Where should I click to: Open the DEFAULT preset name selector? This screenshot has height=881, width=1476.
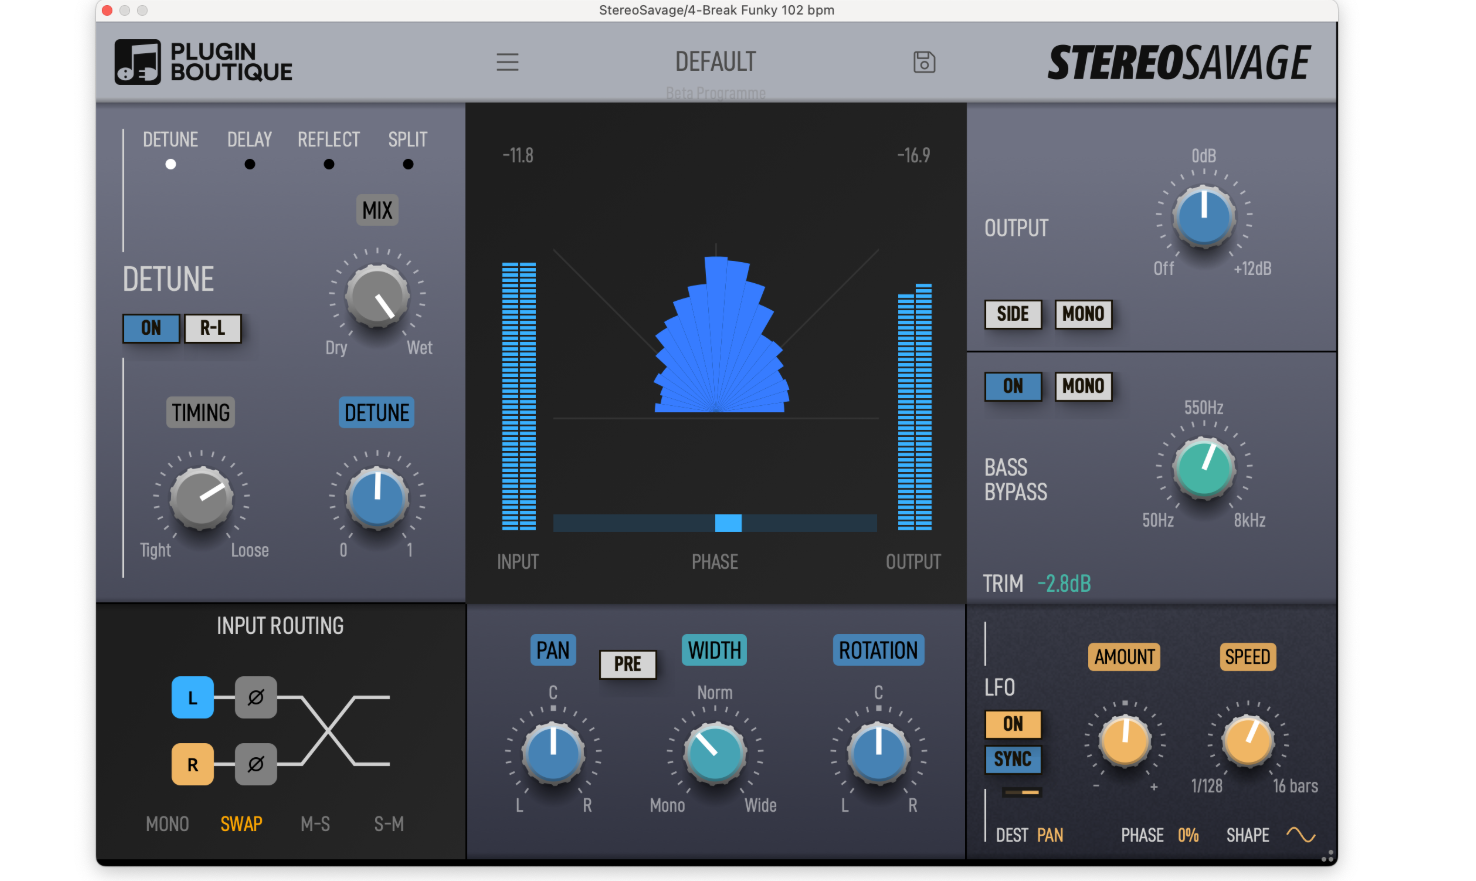(716, 62)
